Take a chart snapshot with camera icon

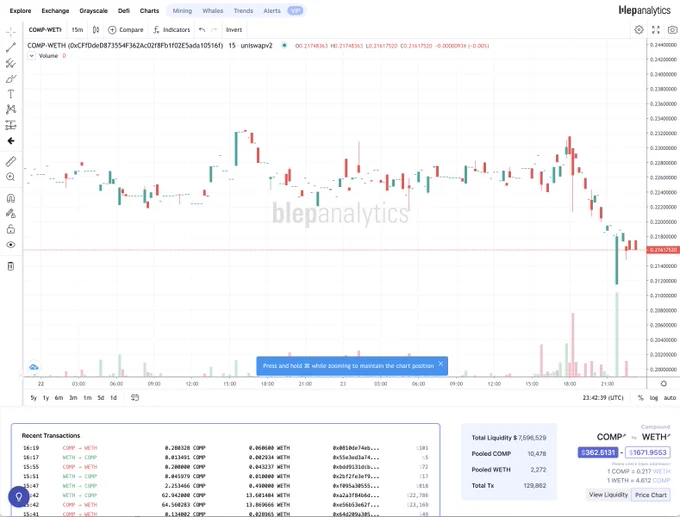(x=673, y=29)
